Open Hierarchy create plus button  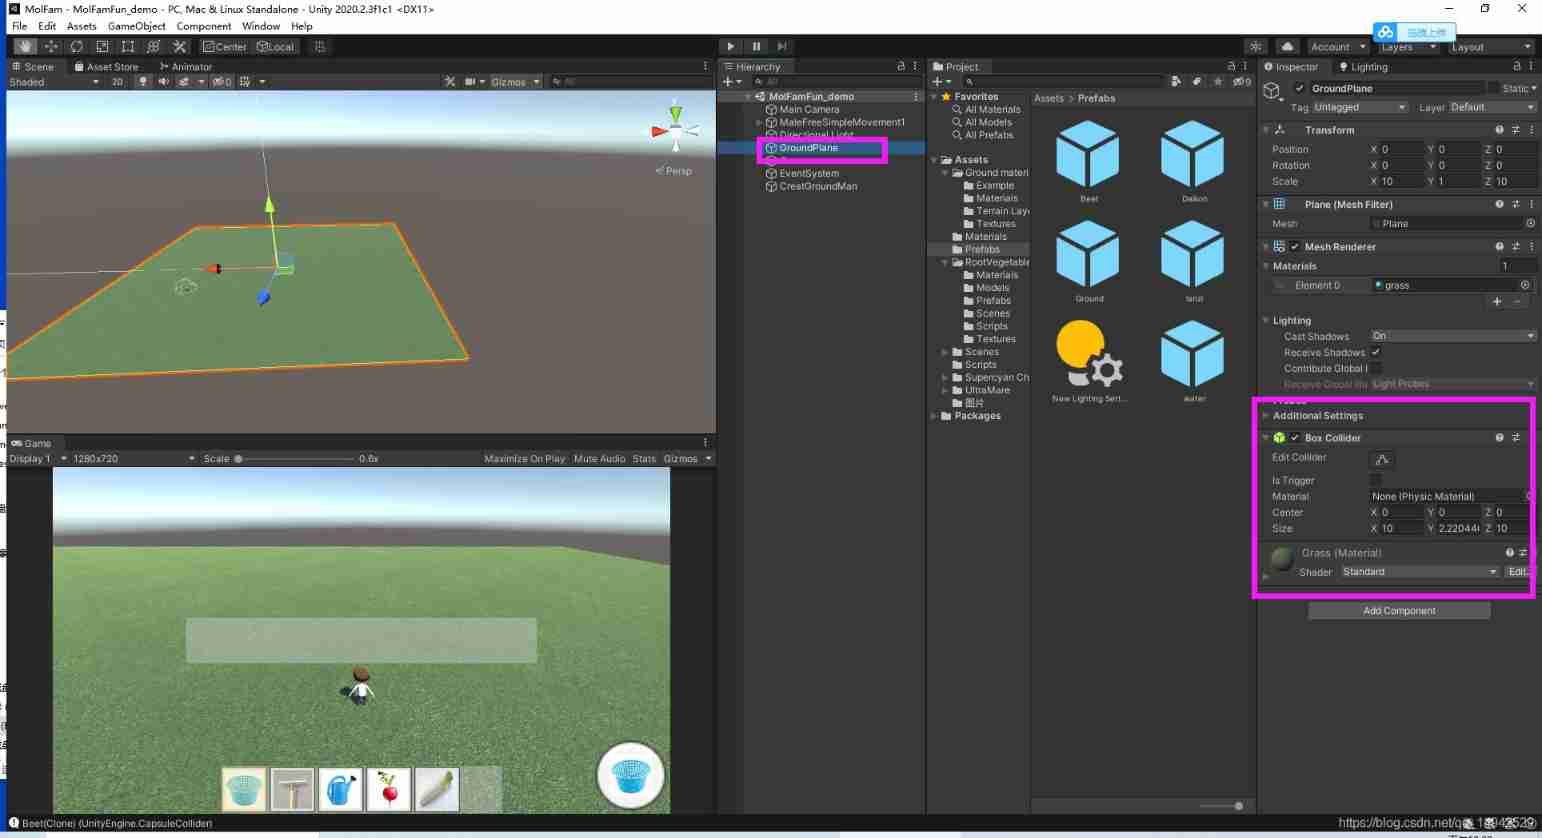point(732,82)
